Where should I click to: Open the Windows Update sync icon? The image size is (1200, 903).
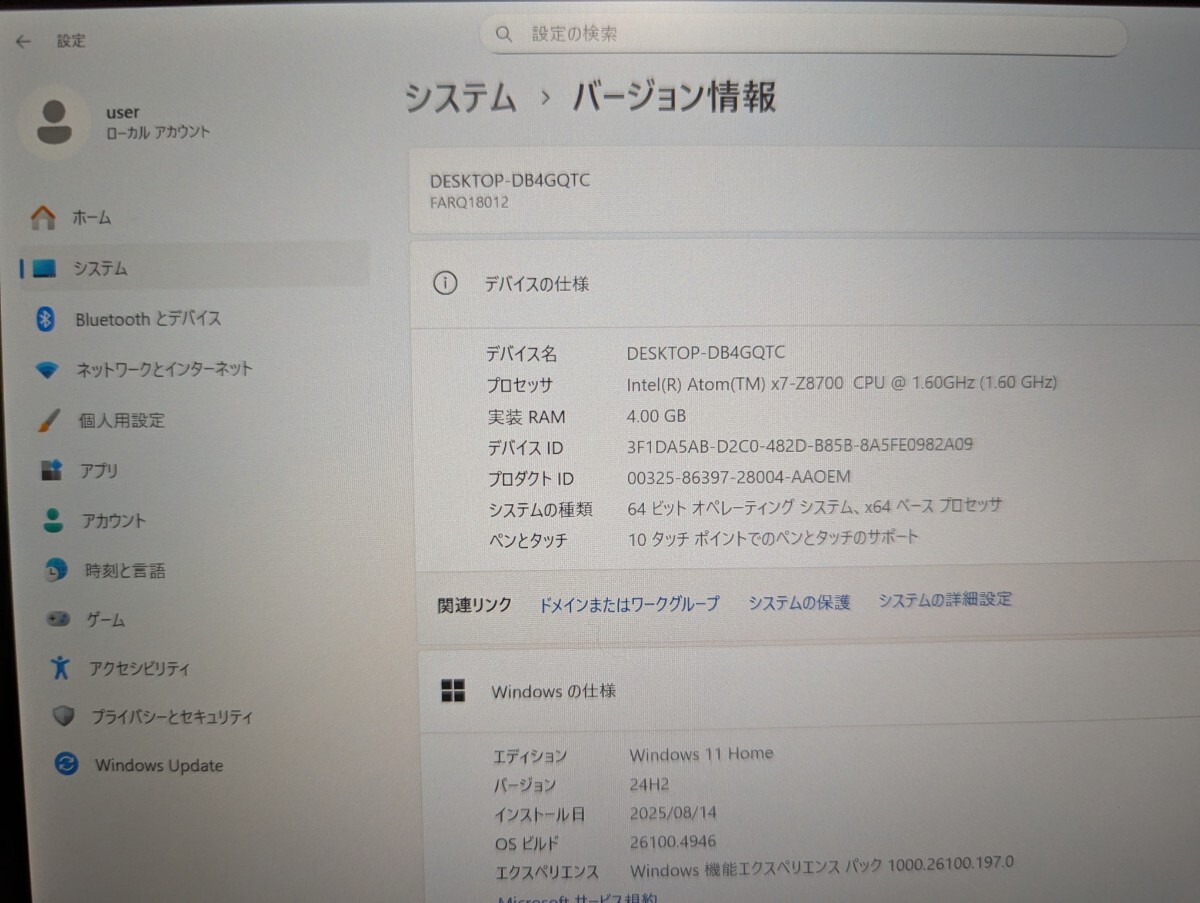tap(67, 765)
